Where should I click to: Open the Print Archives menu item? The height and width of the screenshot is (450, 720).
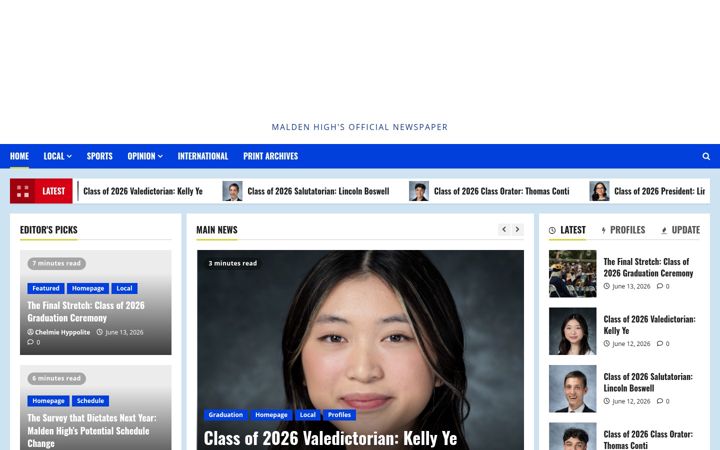point(270,156)
